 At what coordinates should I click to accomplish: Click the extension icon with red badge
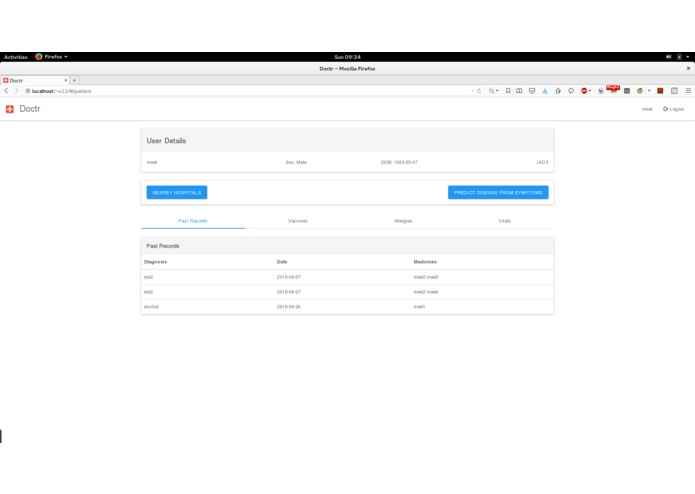pos(613,90)
